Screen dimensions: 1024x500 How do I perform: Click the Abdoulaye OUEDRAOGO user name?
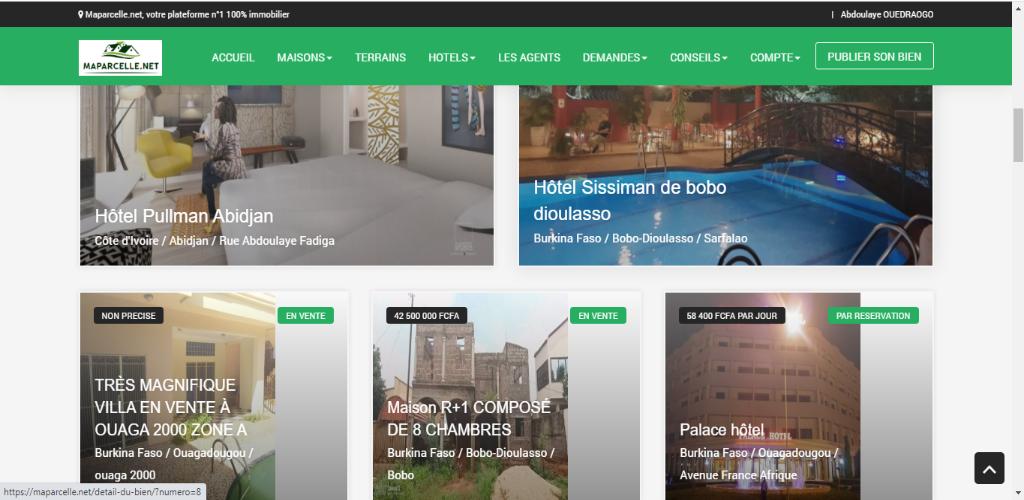(887, 14)
